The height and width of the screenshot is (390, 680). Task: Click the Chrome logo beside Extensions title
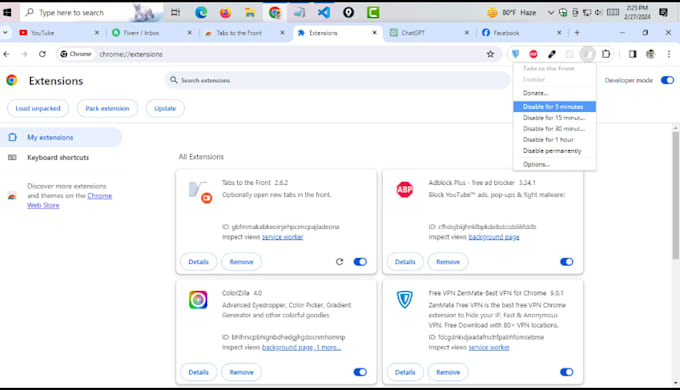[12, 80]
